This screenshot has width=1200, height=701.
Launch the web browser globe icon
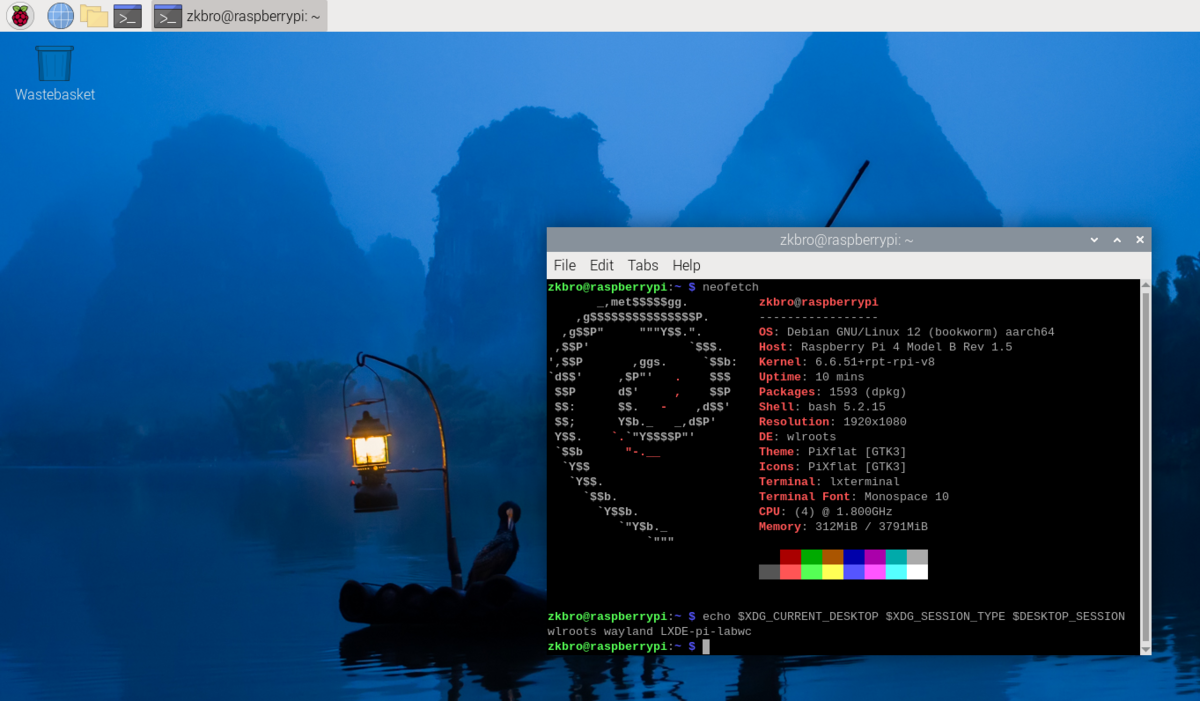[x=61, y=16]
